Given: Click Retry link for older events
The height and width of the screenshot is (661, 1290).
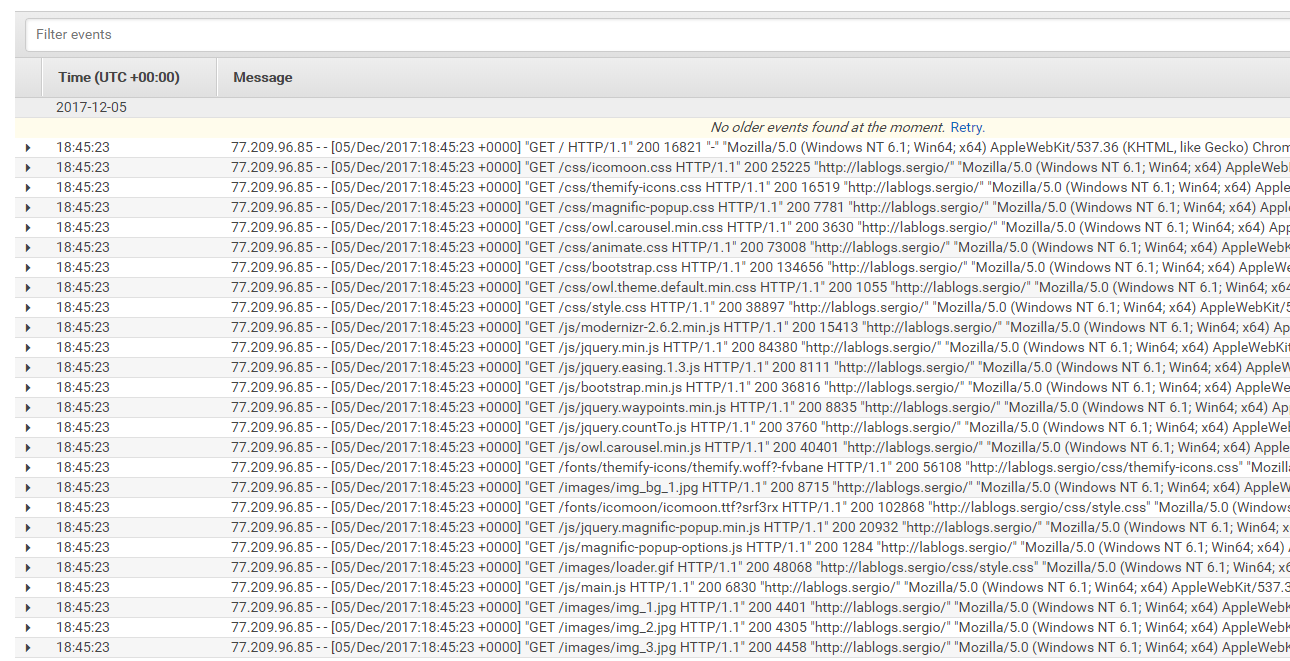Looking at the screenshot, I should [966, 127].
